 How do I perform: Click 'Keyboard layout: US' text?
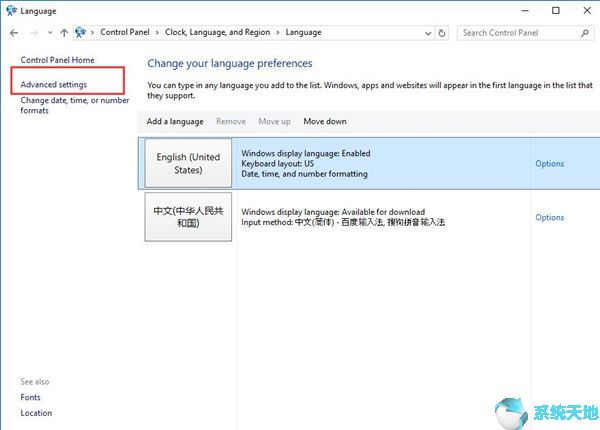point(277,164)
